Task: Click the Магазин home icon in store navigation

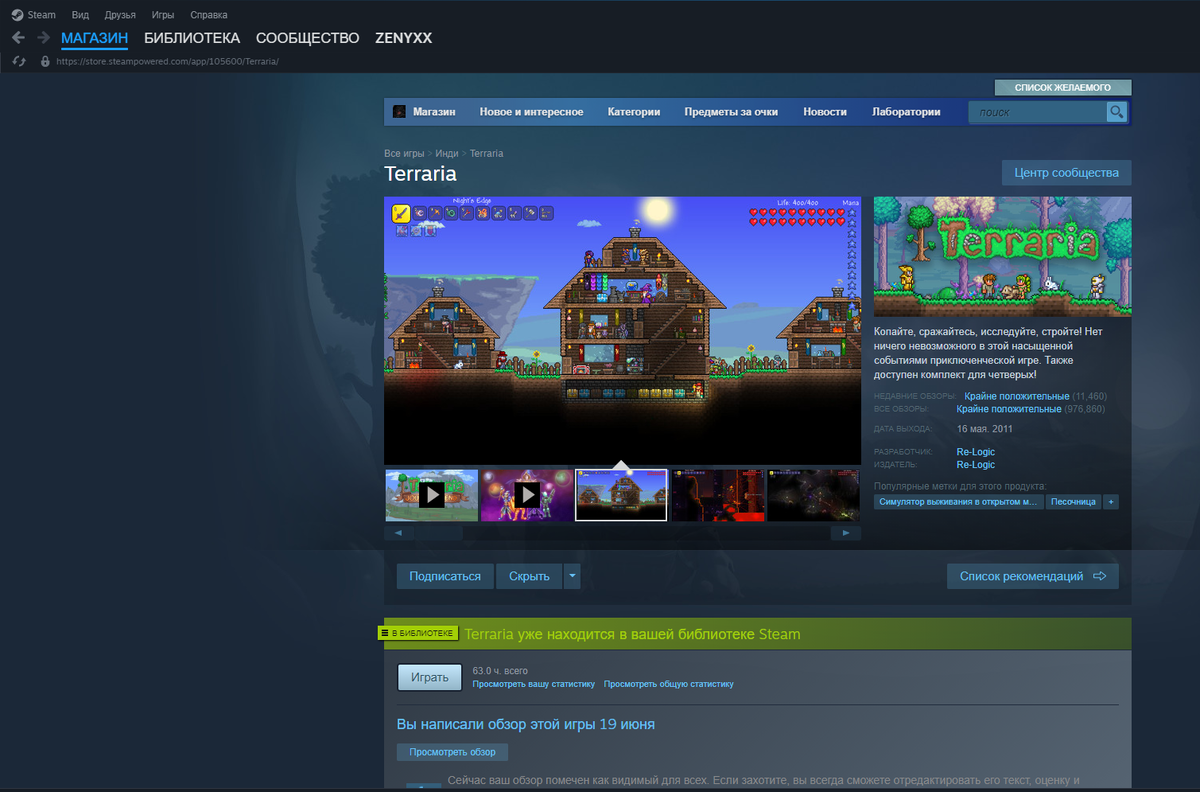Action: 398,112
